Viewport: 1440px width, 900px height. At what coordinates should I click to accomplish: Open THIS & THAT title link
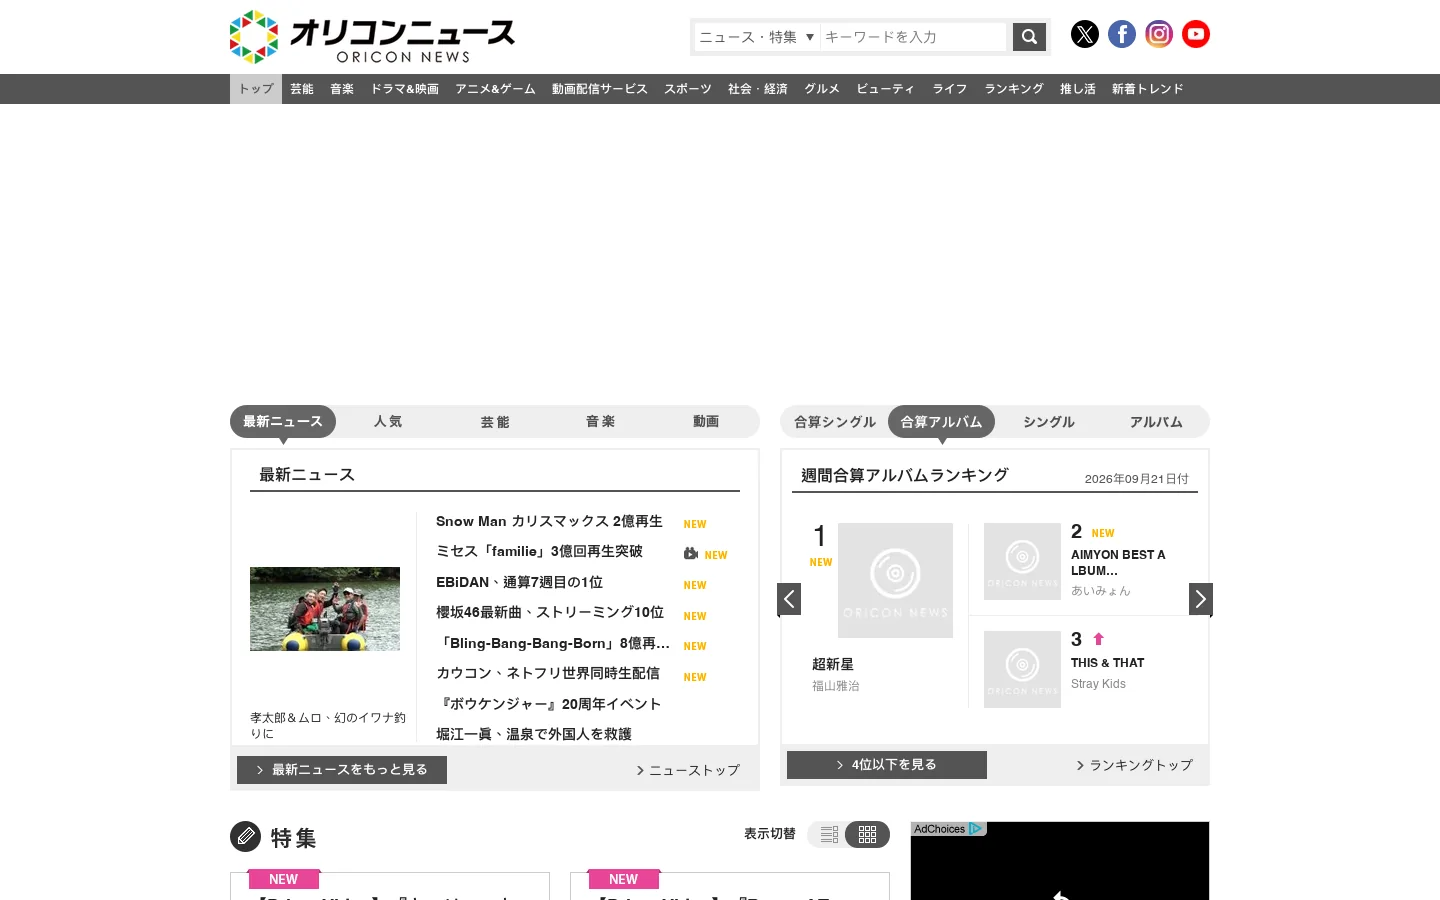point(1108,663)
